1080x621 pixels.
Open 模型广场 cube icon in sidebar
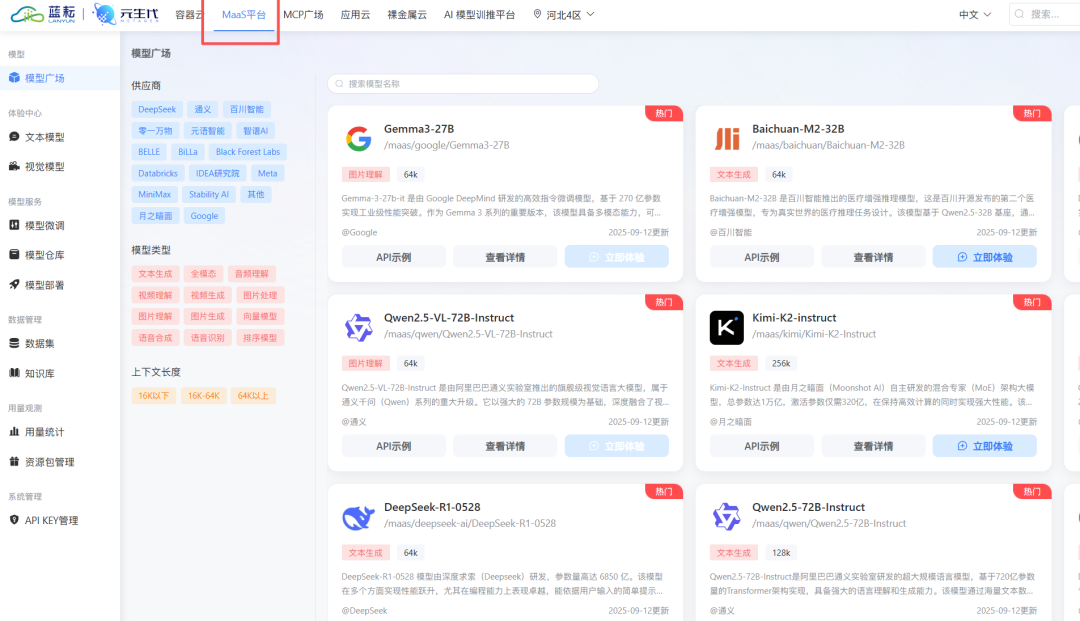tap(14, 78)
